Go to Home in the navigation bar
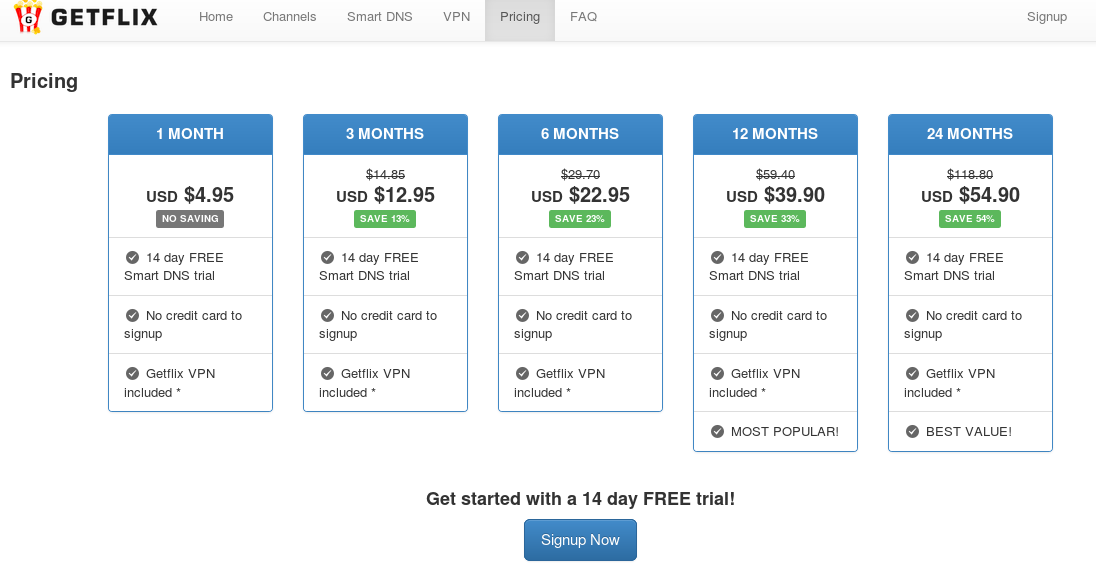 pyautogui.click(x=216, y=17)
